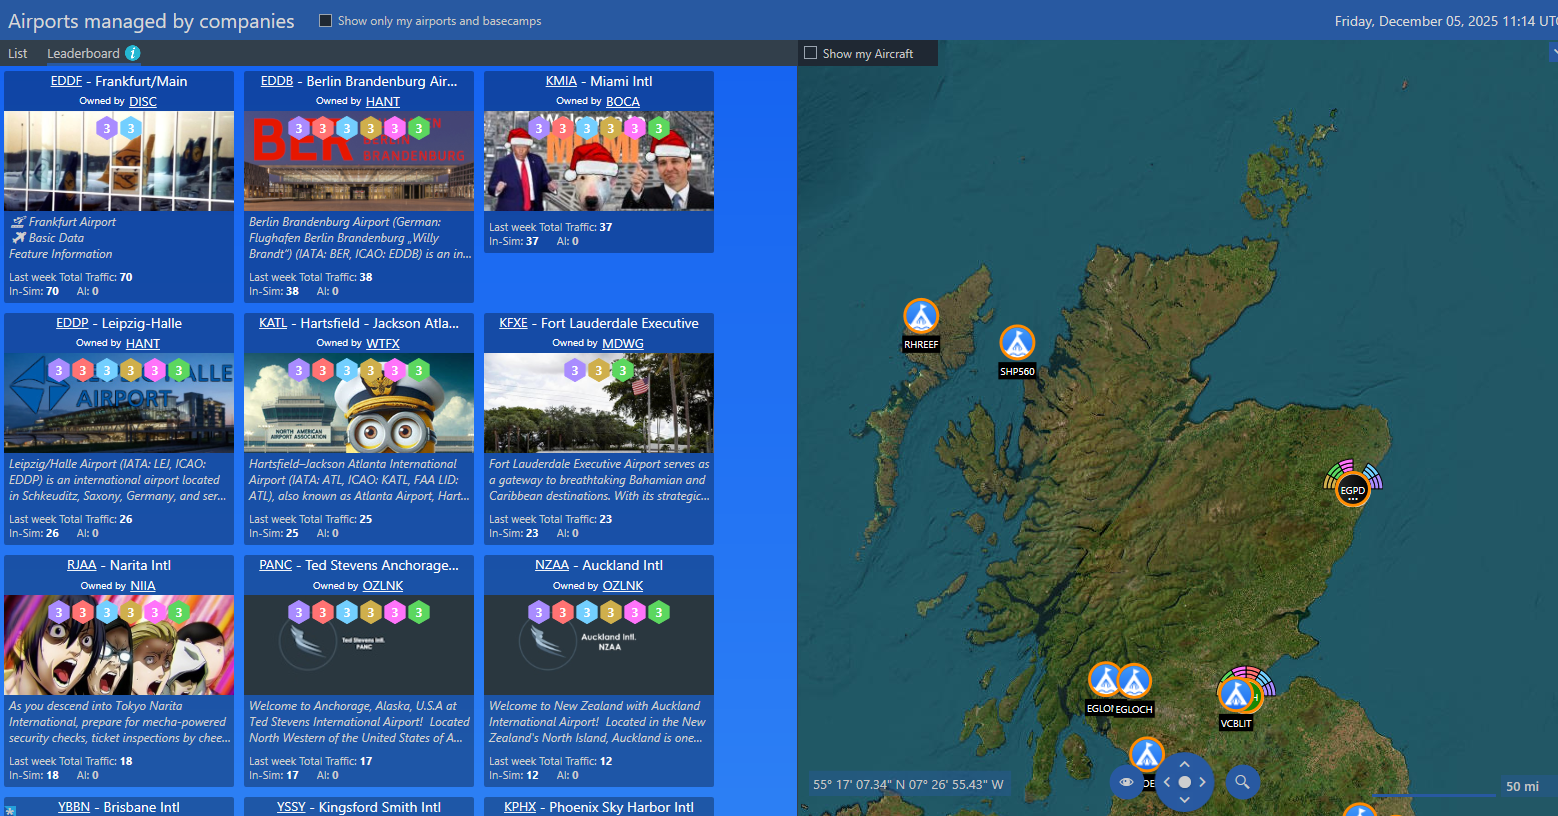Pan the map up with arrow control
The height and width of the screenshot is (816, 1558).
pos(1185,764)
